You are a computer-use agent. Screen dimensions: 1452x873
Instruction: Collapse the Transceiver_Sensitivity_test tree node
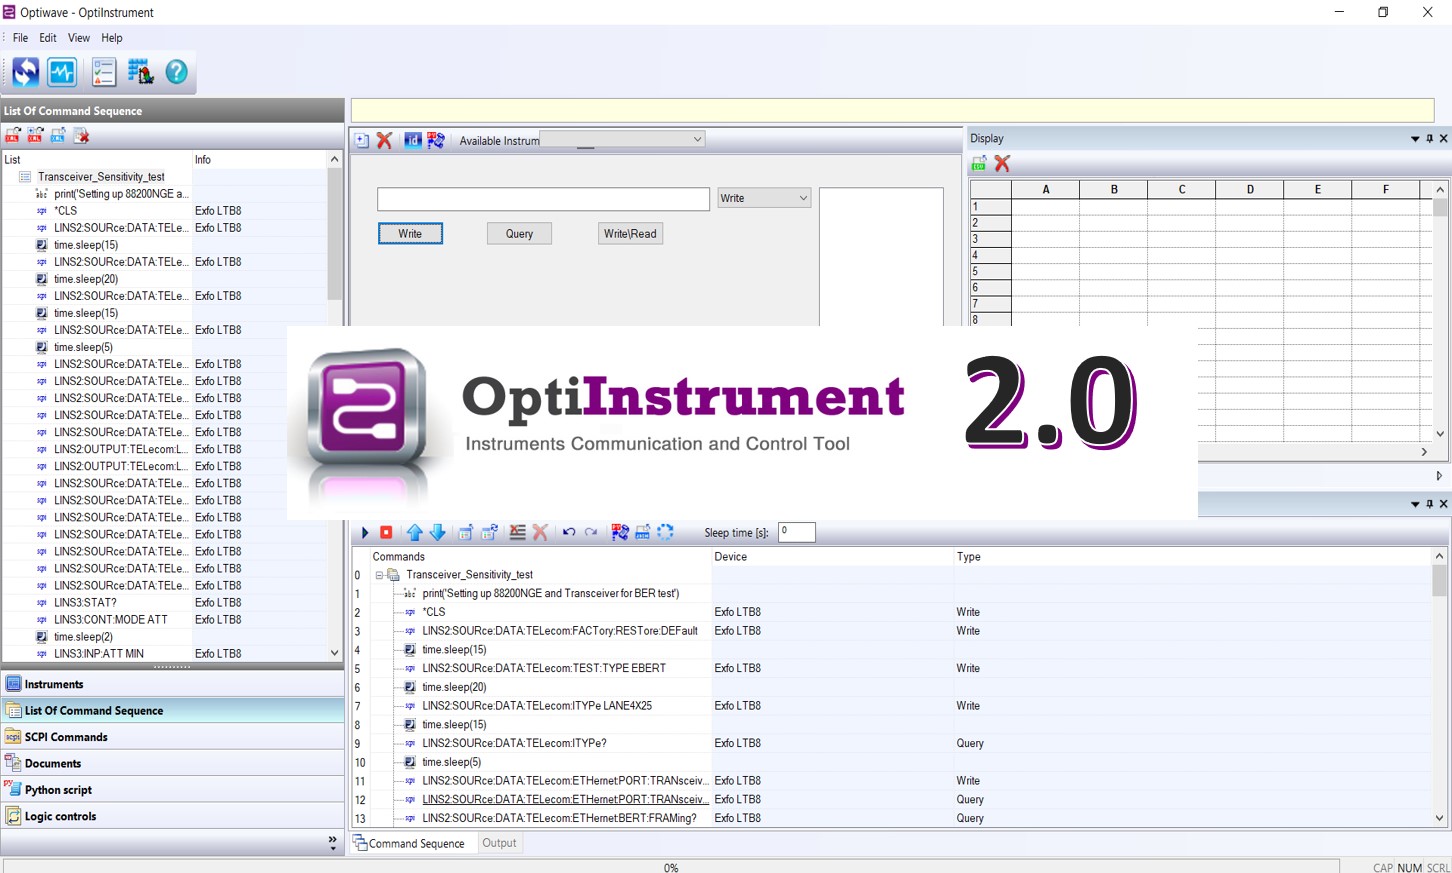pos(379,575)
